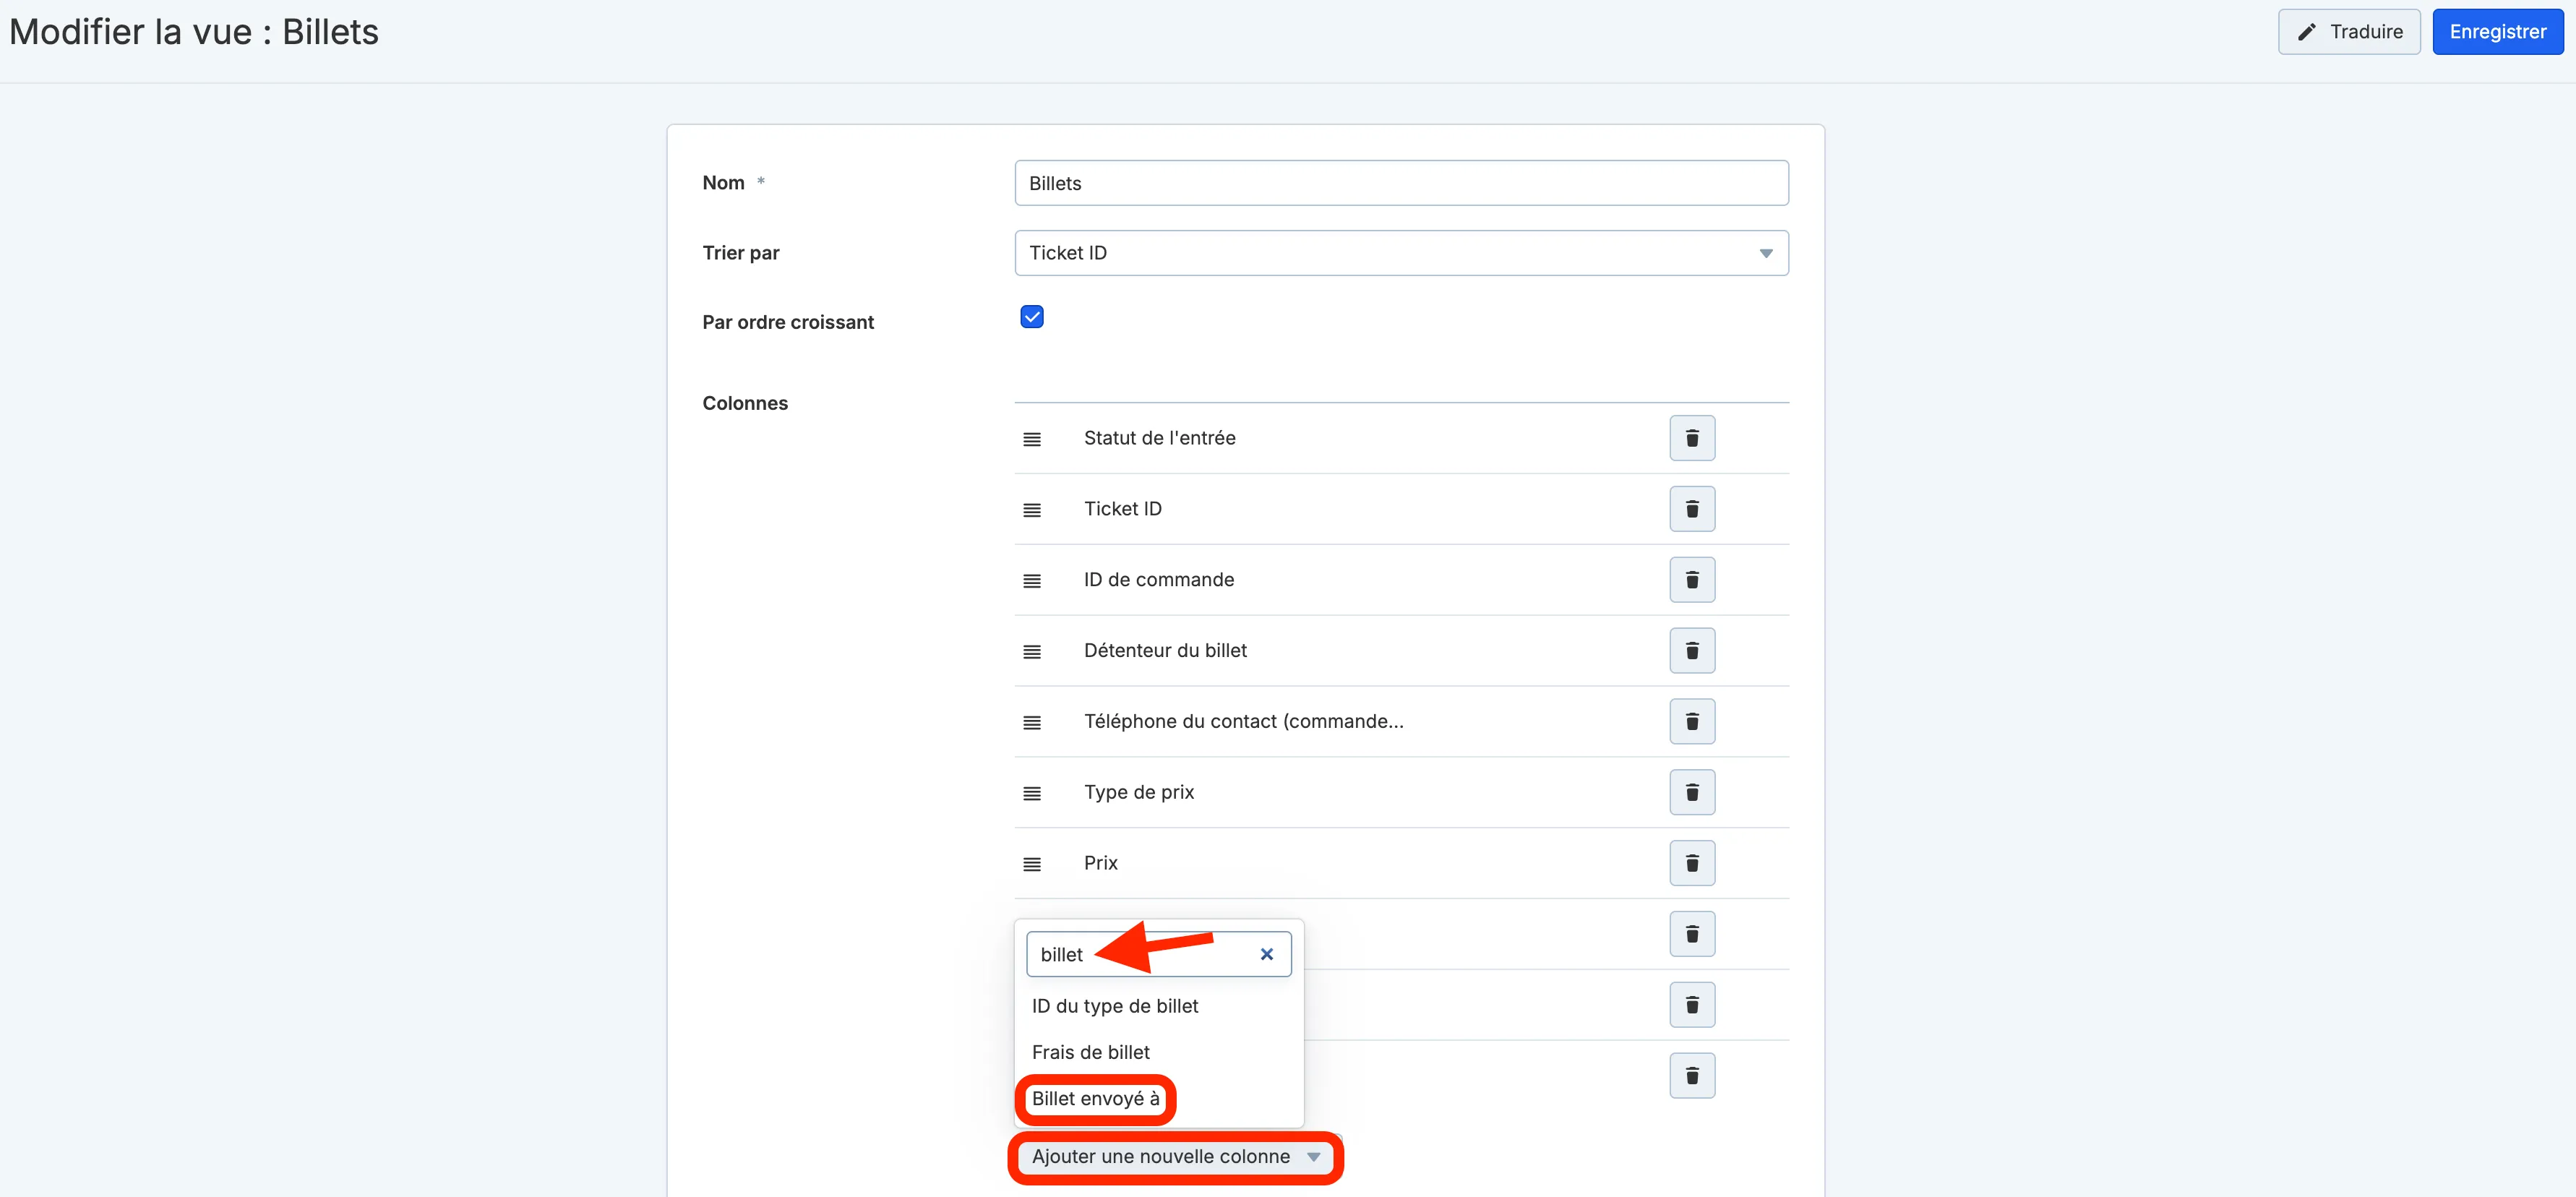Click the billet search field
The width and height of the screenshot is (2576, 1197).
coord(1158,954)
